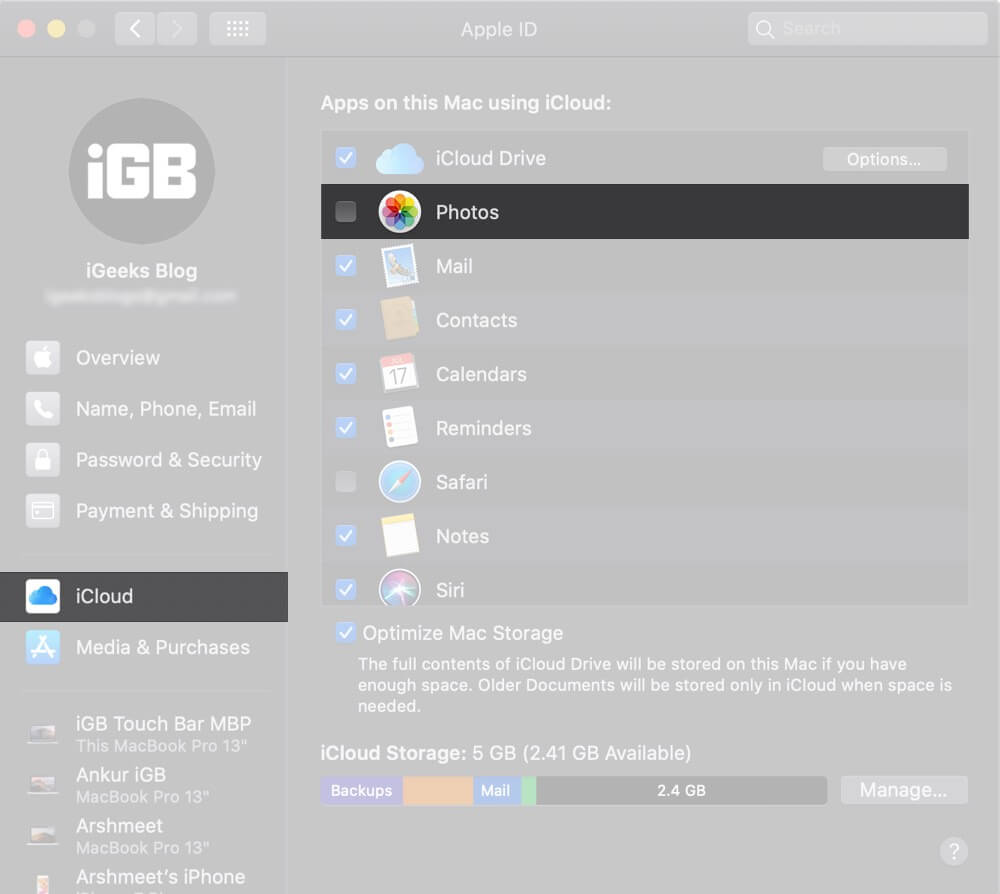The image size is (1000, 894).
Task: Uncheck the Siri checkbox
Action: click(x=346, y=589)
